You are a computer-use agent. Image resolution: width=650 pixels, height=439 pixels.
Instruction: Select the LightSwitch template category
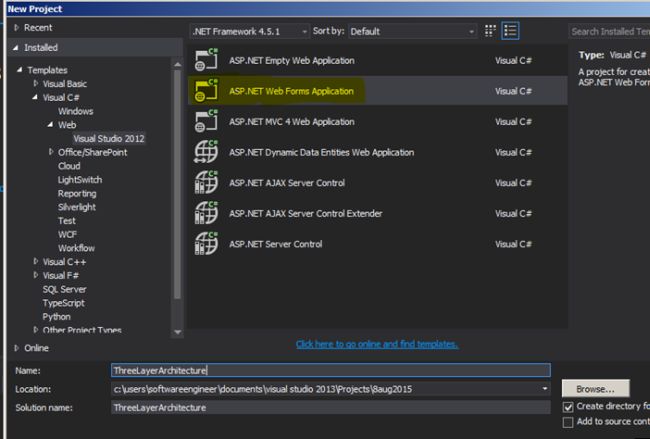[80, 179]
